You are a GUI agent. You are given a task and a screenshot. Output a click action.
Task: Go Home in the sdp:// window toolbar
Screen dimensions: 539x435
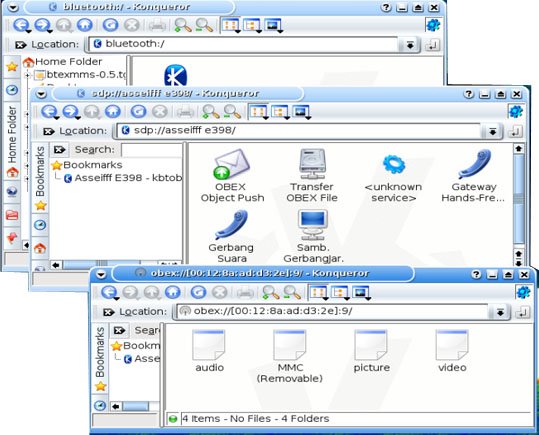pyautogui.click(x=113, y=112)
